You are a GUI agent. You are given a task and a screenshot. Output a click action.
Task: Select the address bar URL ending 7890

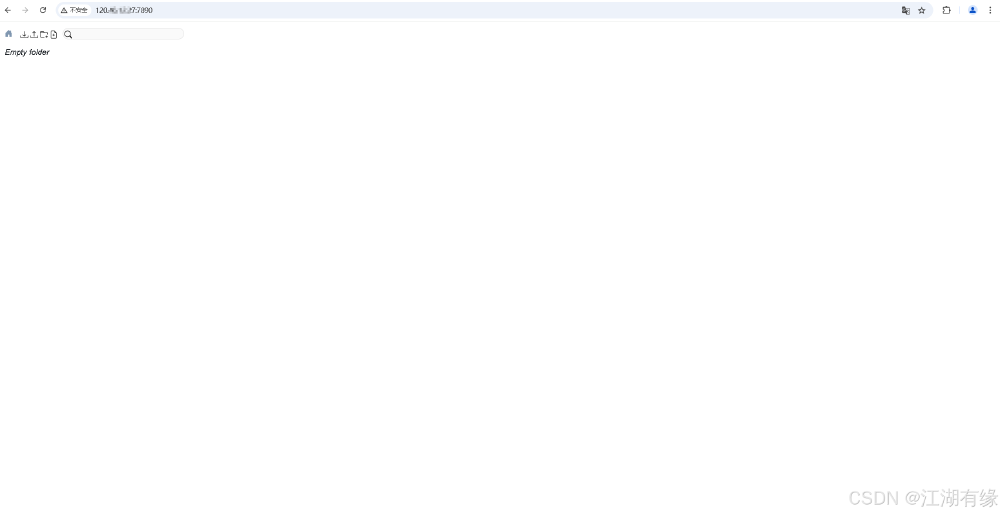(124, 10)
